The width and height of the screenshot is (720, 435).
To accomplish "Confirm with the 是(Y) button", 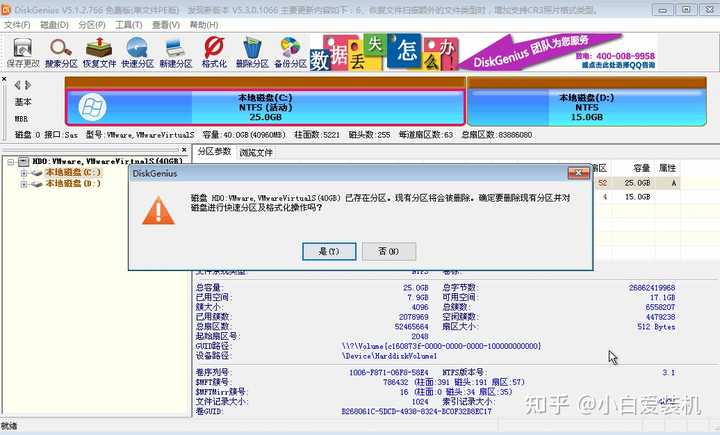I will (329, 251).
